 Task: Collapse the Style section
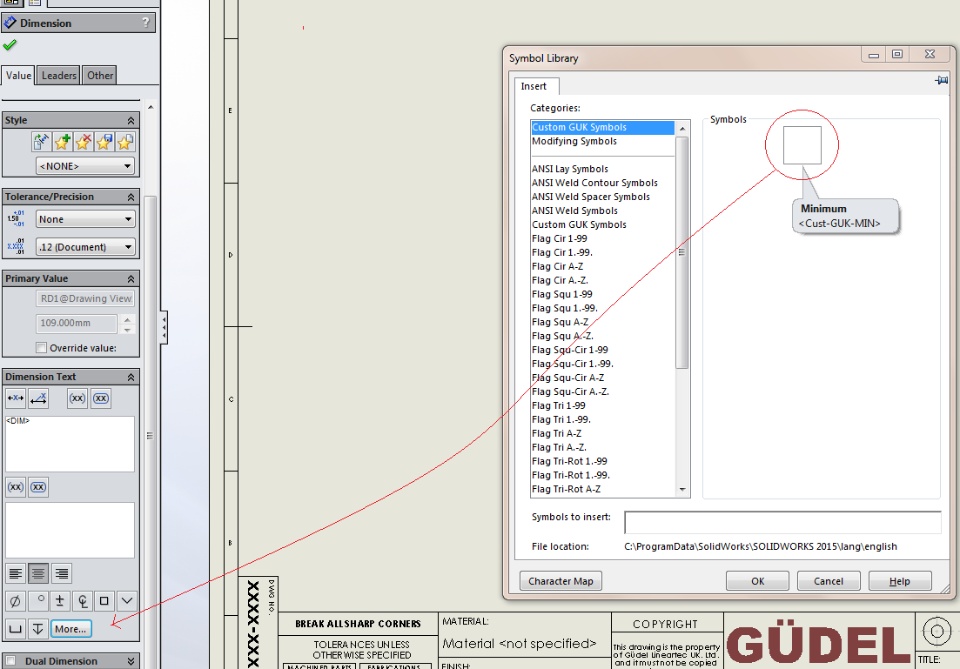(x=130, y=120)
